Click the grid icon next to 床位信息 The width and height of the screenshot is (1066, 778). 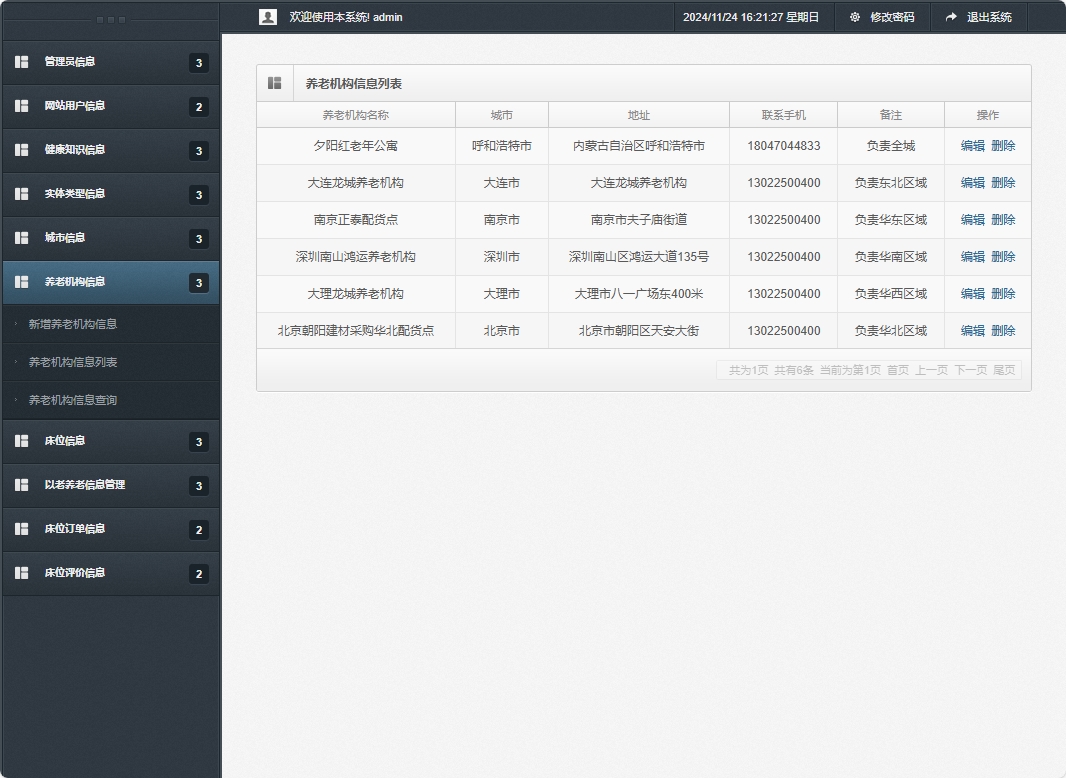[21, 441]
